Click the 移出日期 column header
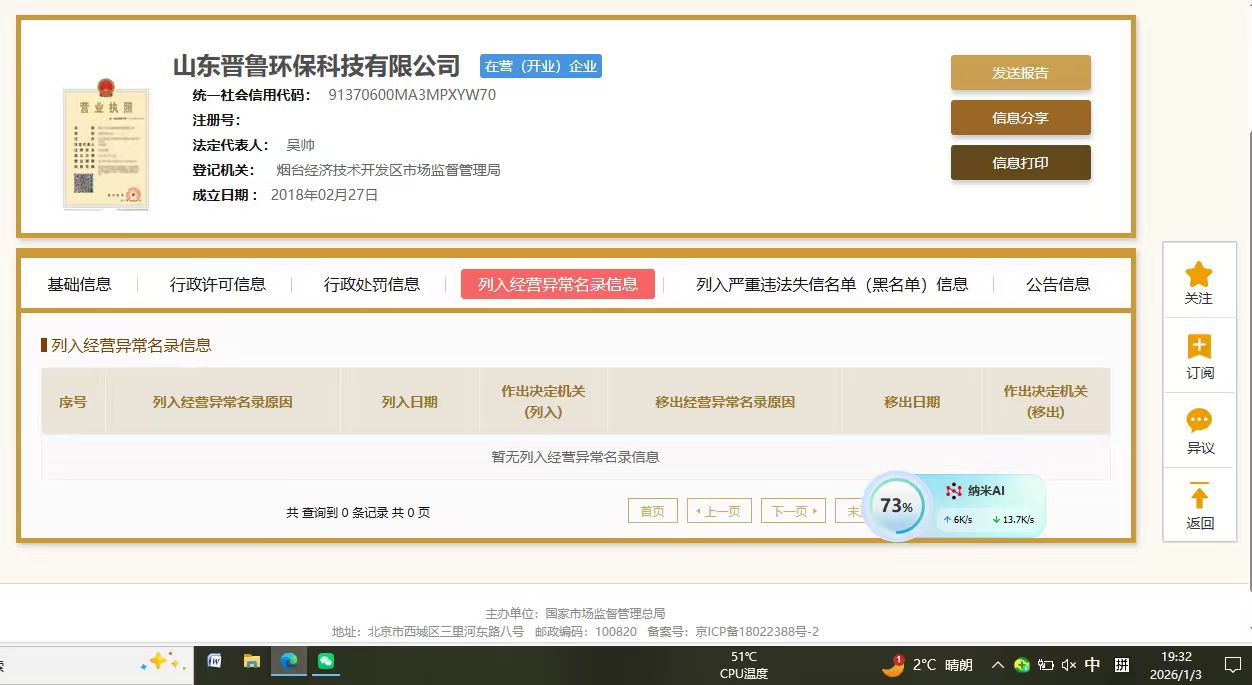1252x685 pixels. [912, 402]
